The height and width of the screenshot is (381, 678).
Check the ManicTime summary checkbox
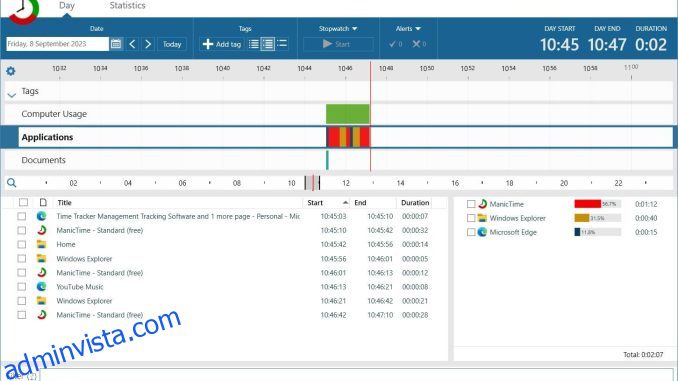click(471, 204)
